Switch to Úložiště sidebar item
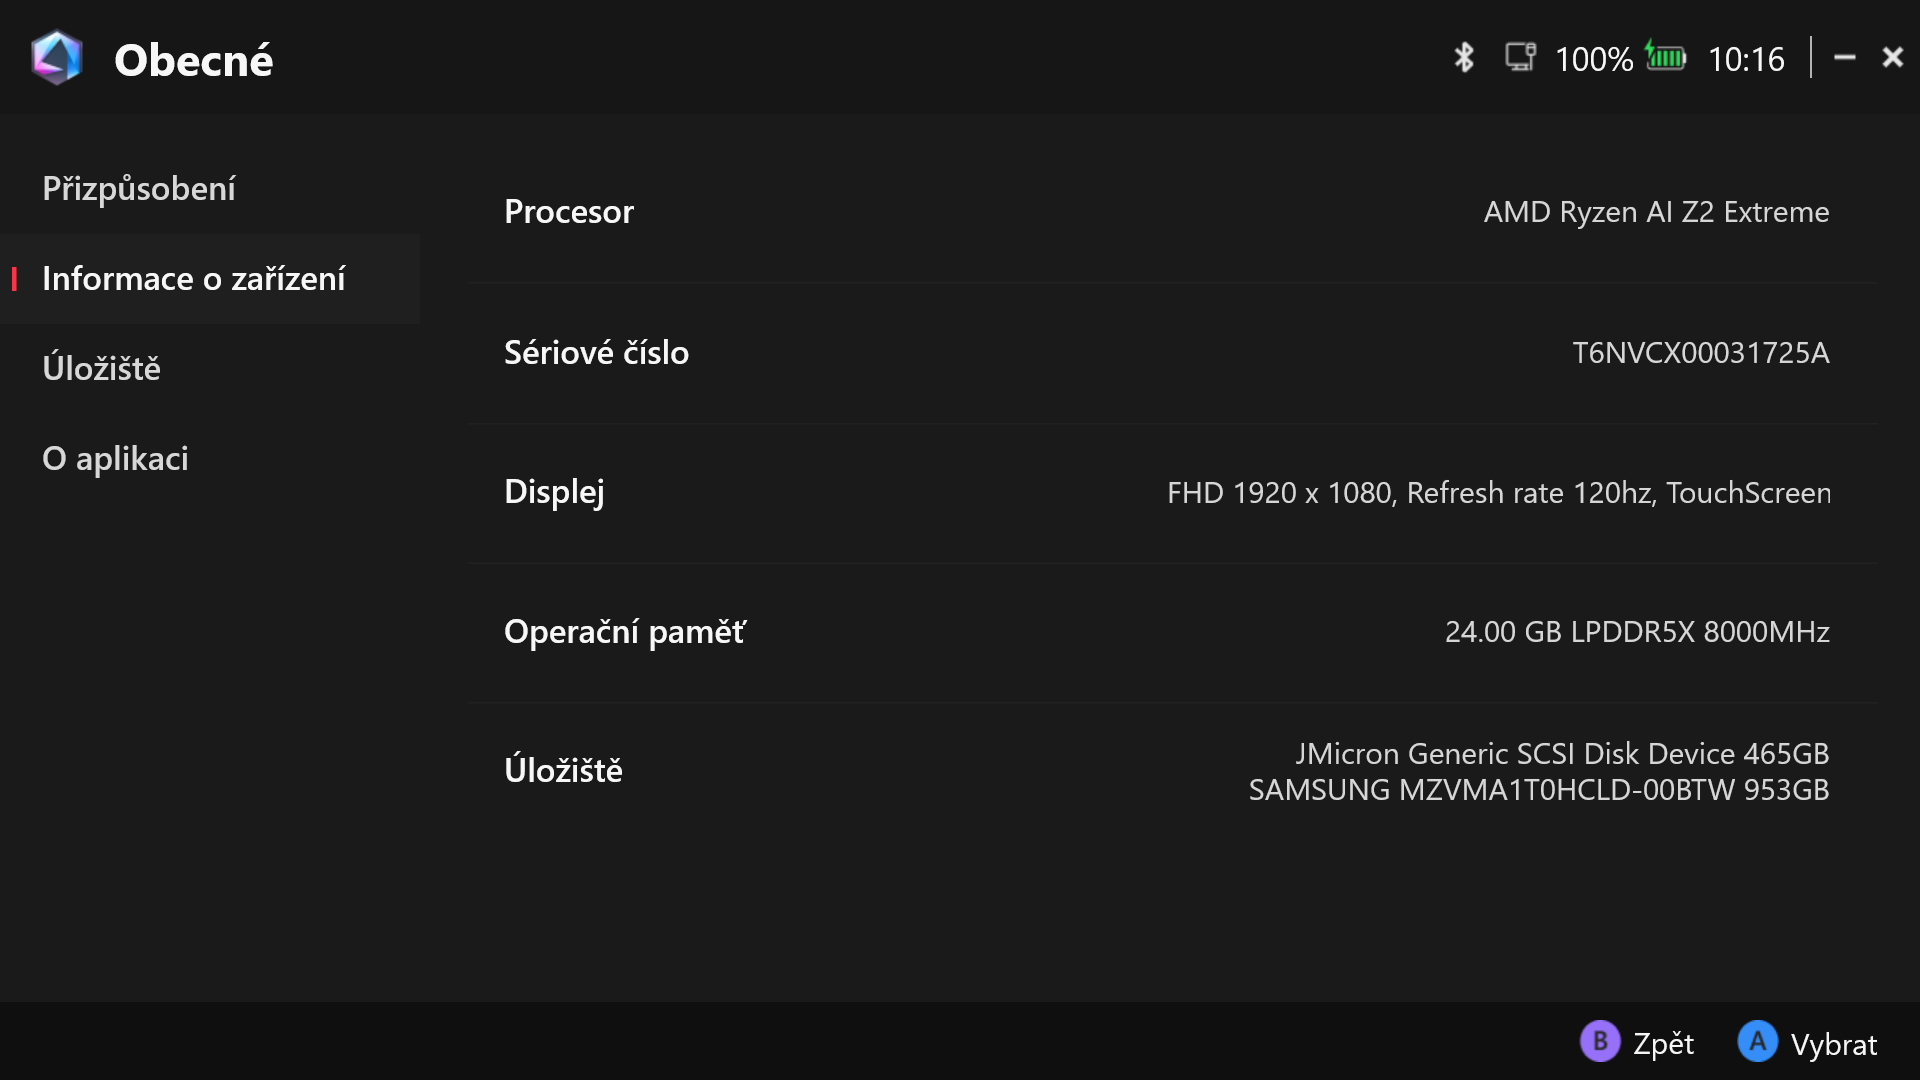The width and height of the screenshot is (1920, 1080). (x=101, y=369)
